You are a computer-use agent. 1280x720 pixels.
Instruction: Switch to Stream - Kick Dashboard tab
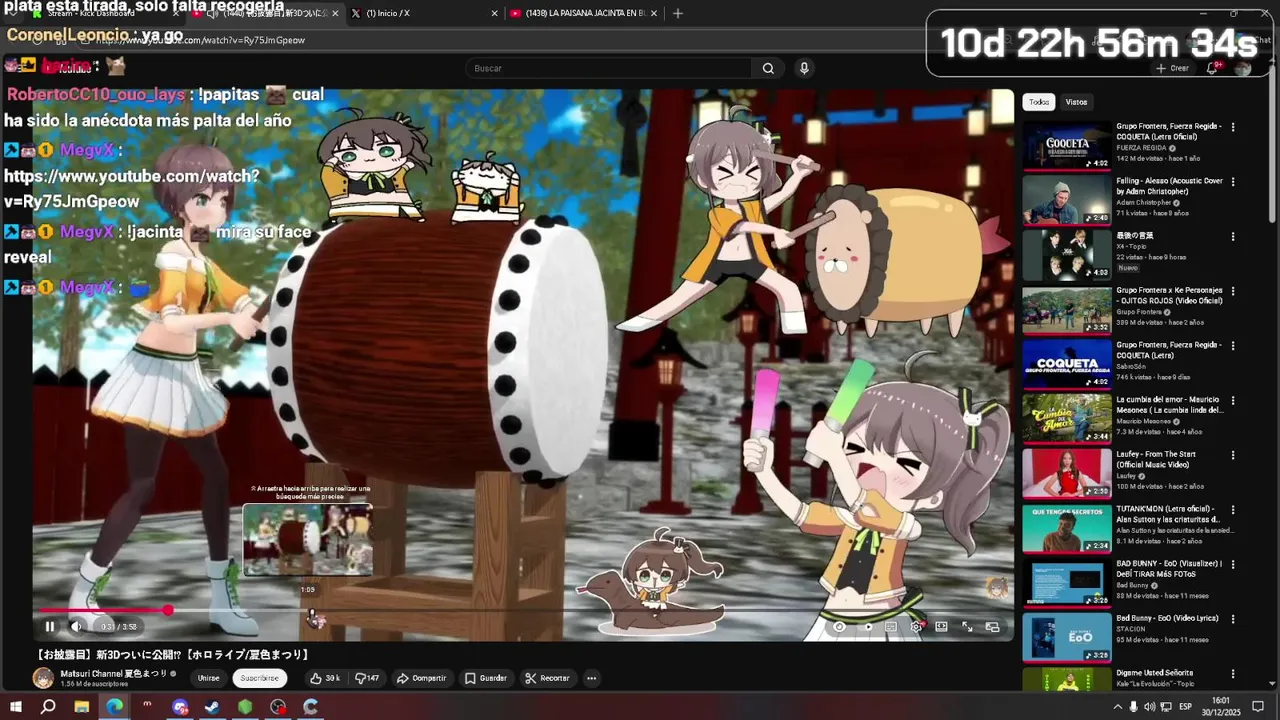click(105, 13)
